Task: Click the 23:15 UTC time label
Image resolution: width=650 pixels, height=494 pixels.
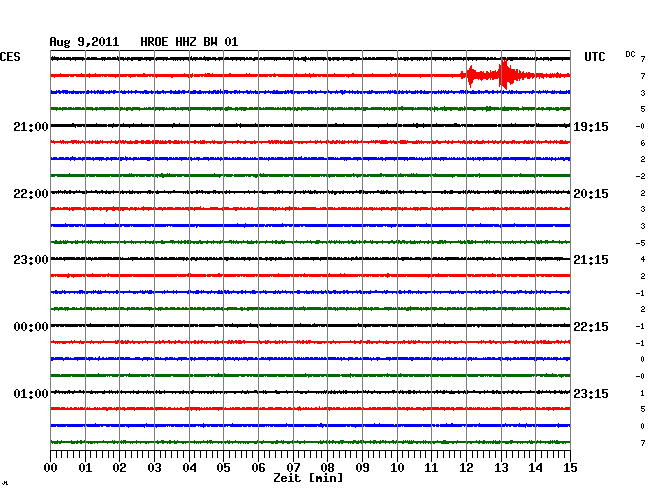Action: [x=591, y=393]
